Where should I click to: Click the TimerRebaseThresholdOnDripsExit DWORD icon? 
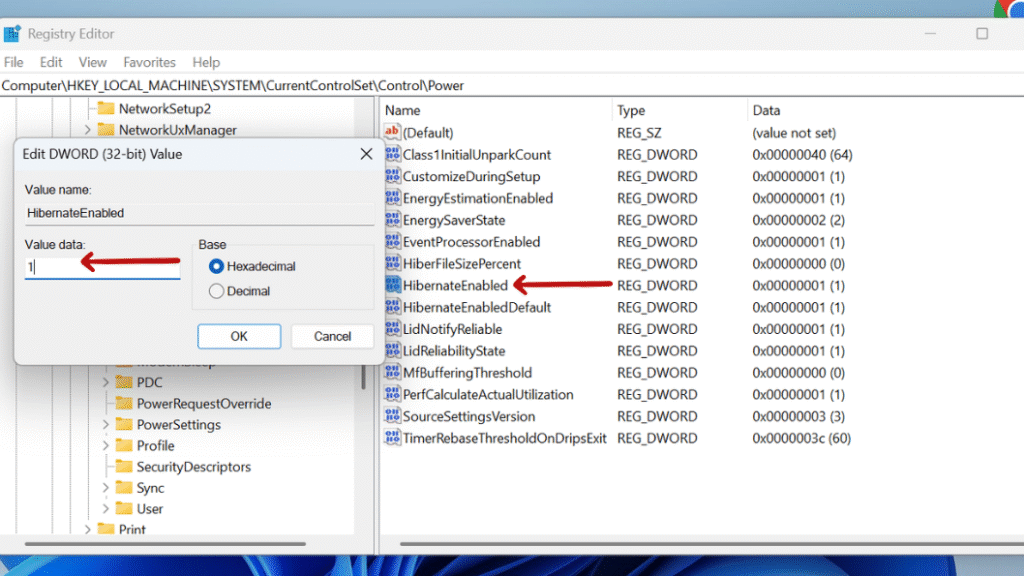[392, 438]
